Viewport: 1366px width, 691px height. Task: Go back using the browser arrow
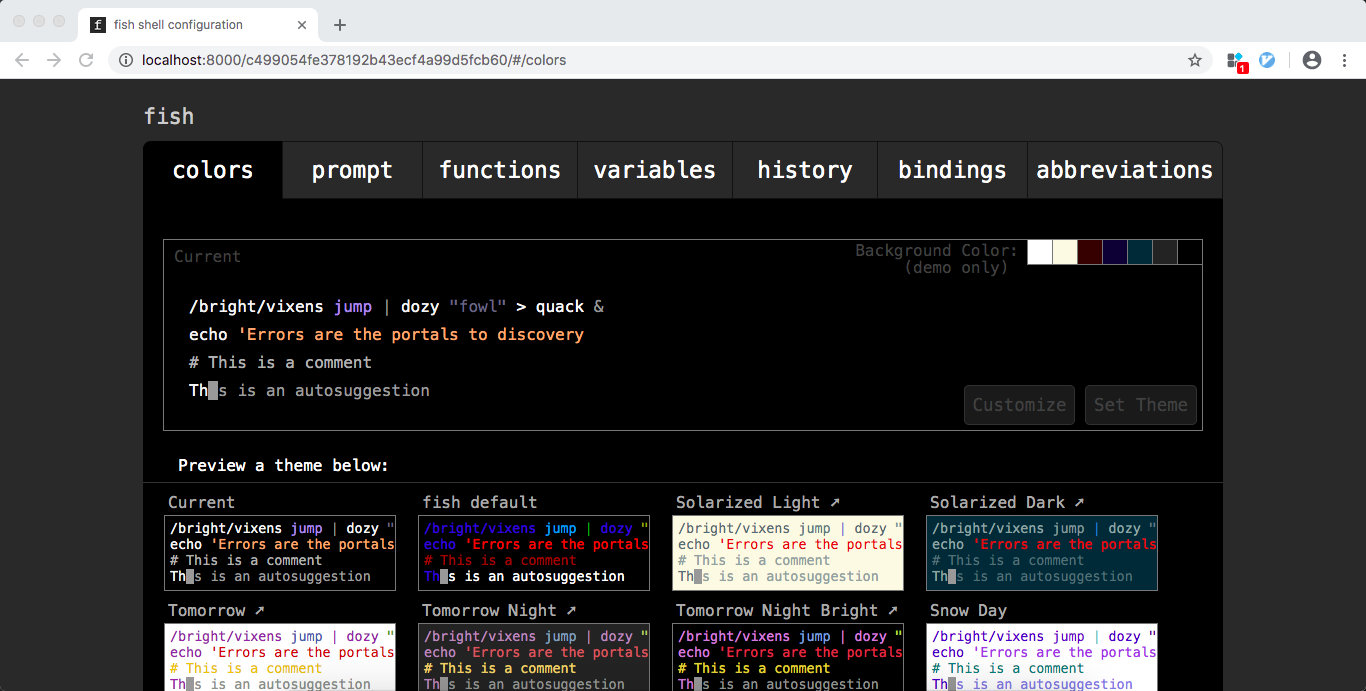pyautogui.click(x=22, y=60)
